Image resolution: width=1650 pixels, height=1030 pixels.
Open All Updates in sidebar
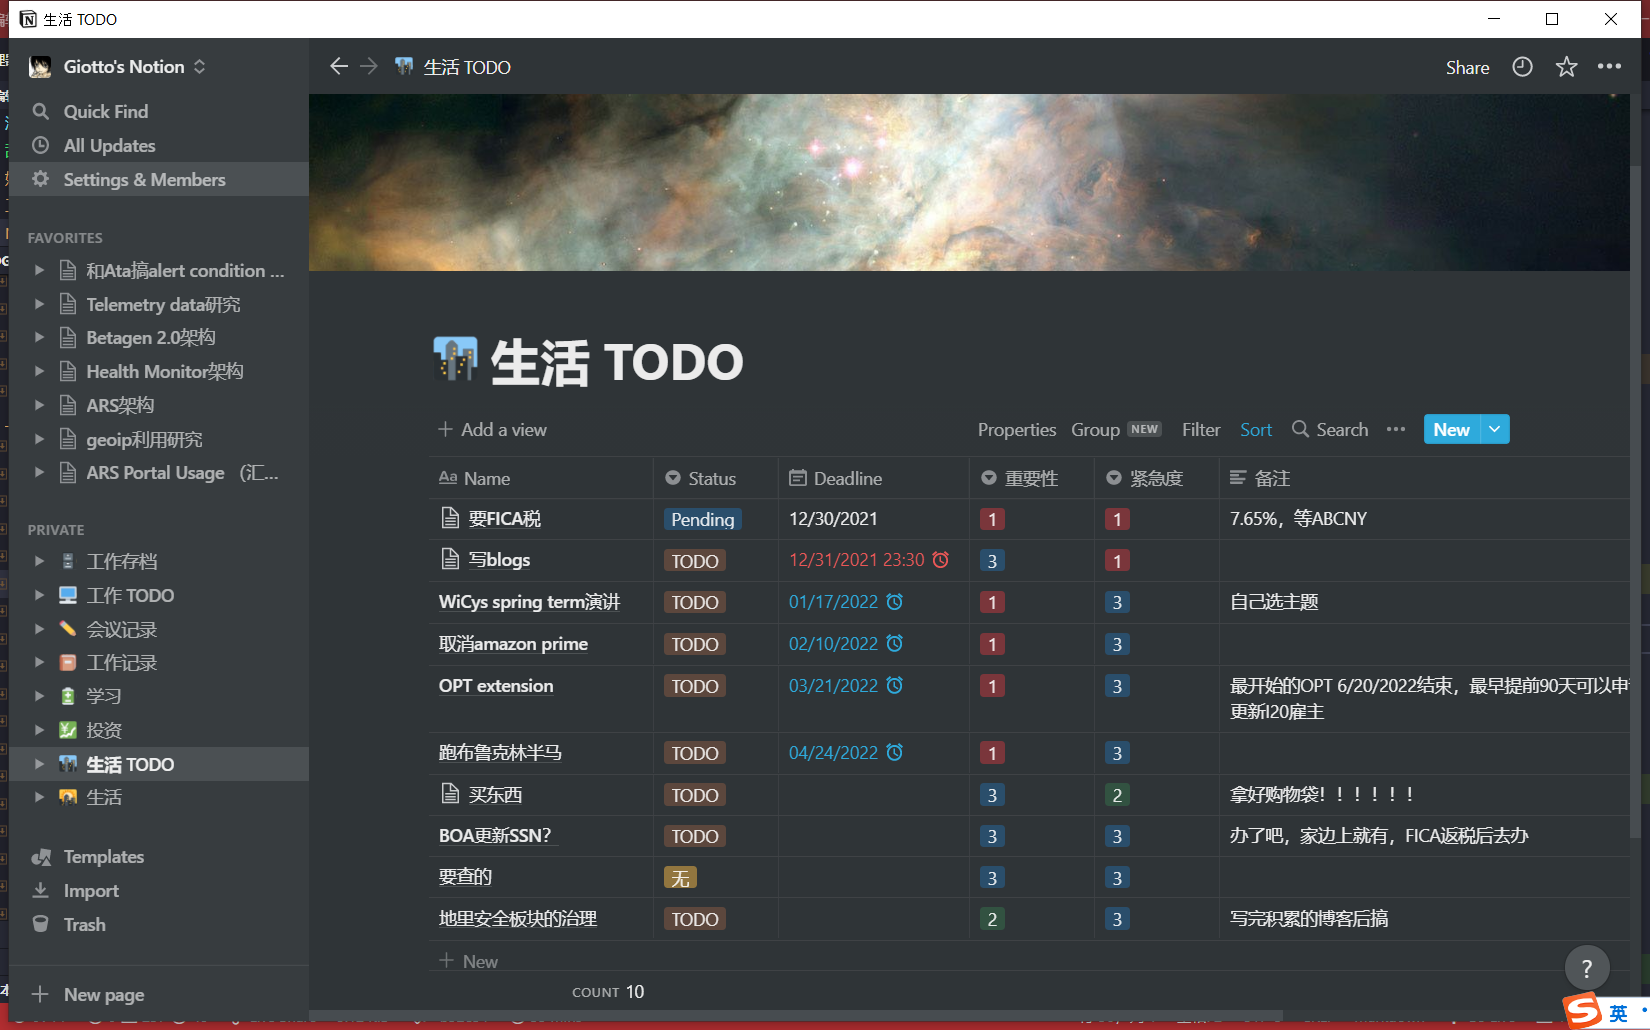(x=109, y=145)
